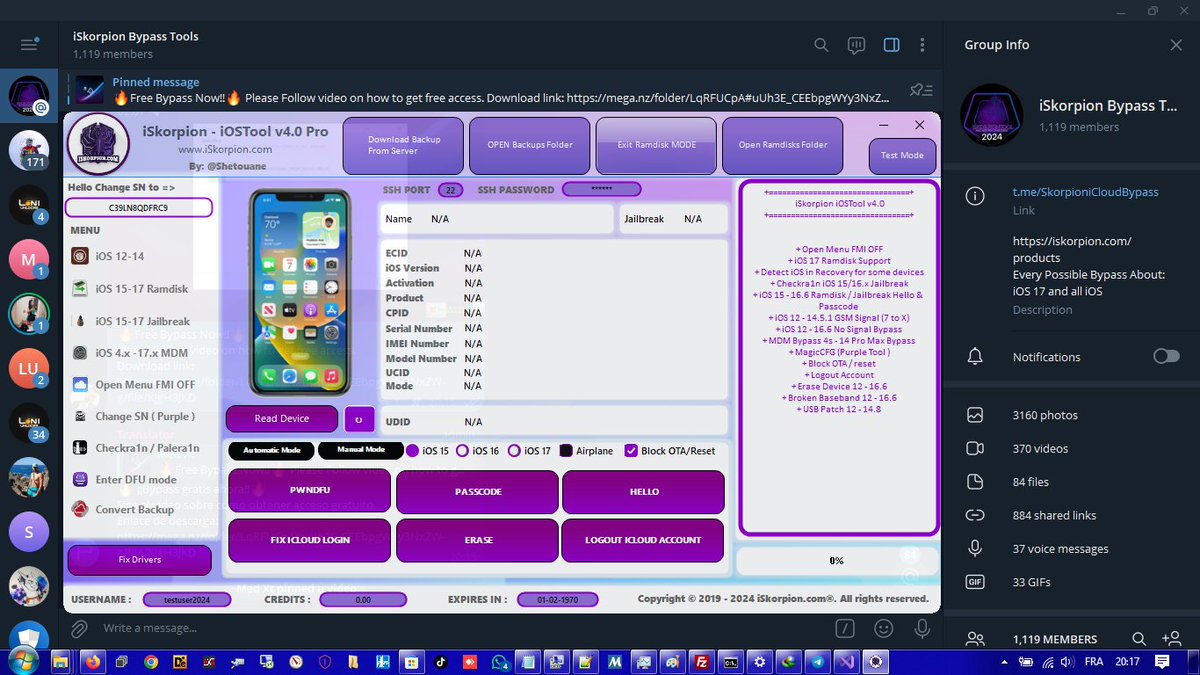Screen dimensions: 1200x675
Task: Select iOS 15-17 Ramdisk in the menu
Action: (x=130, y=289)
